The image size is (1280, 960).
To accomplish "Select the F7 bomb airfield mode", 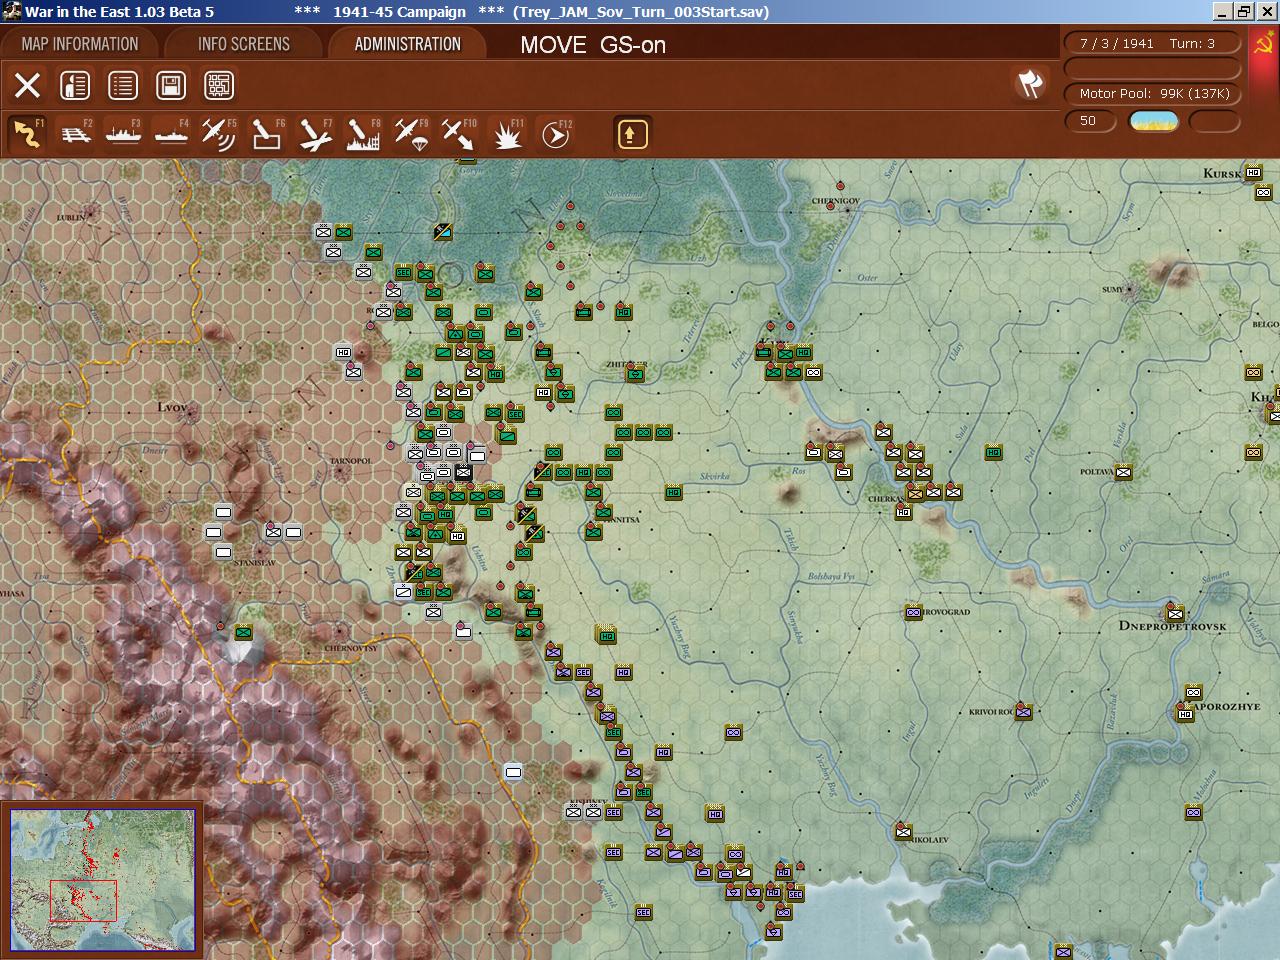I will [315, 134].
